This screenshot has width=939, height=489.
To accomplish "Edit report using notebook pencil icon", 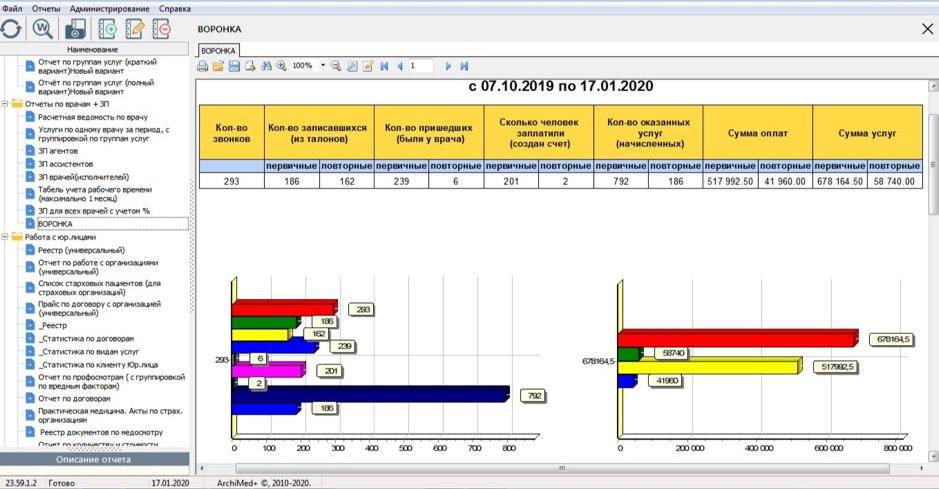I will tap(135, 29).
